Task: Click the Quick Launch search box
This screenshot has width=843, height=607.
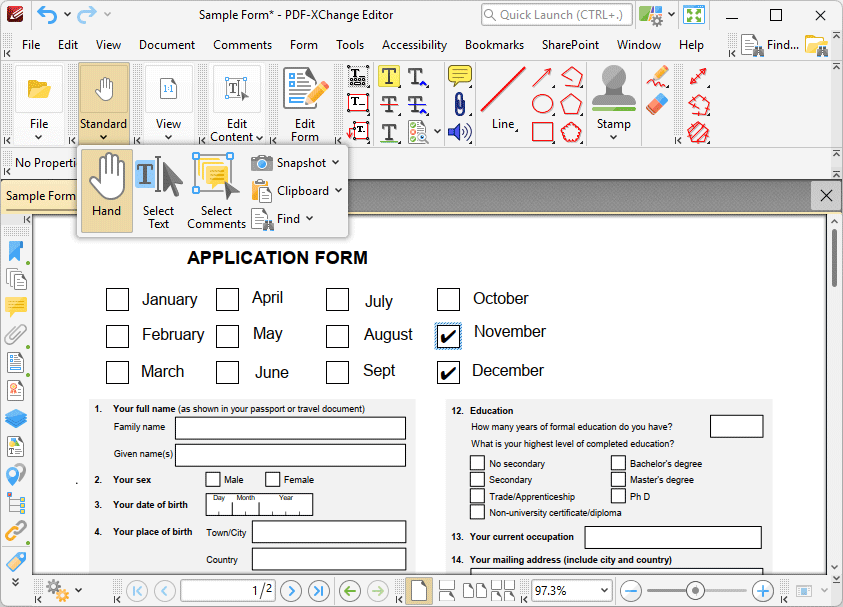Action: pos(556,15)
